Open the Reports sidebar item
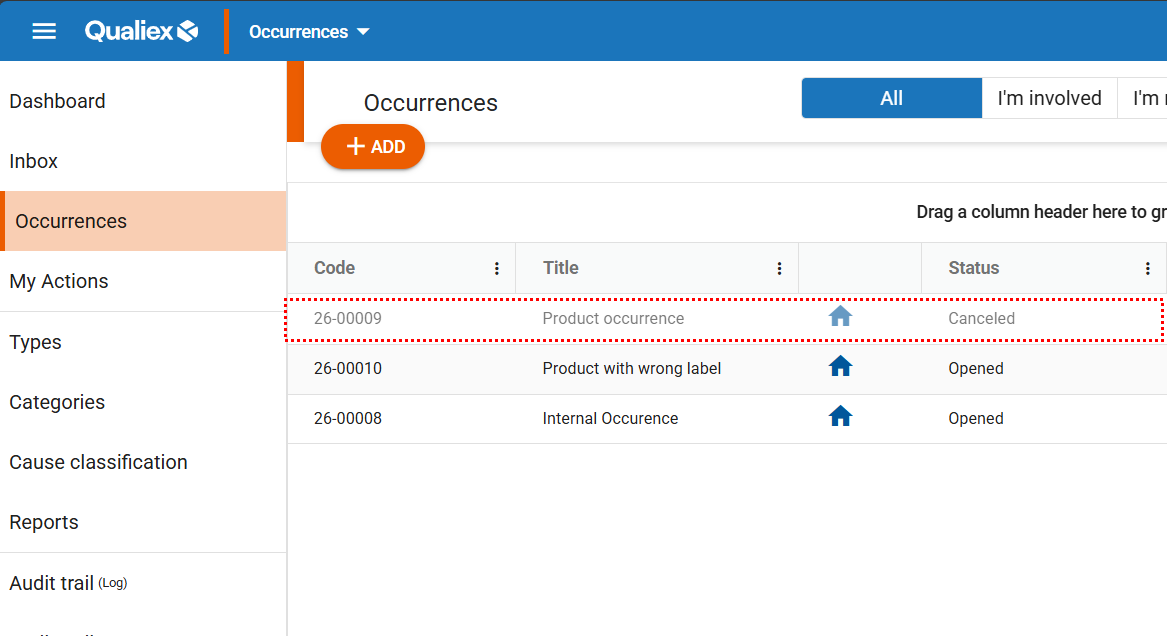The image size is (1167, 636). (44, 522)
